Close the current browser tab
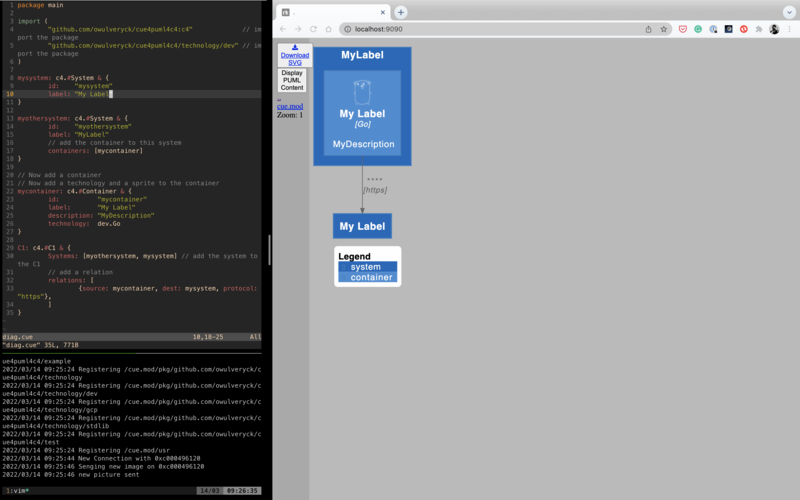 [383, 12]
